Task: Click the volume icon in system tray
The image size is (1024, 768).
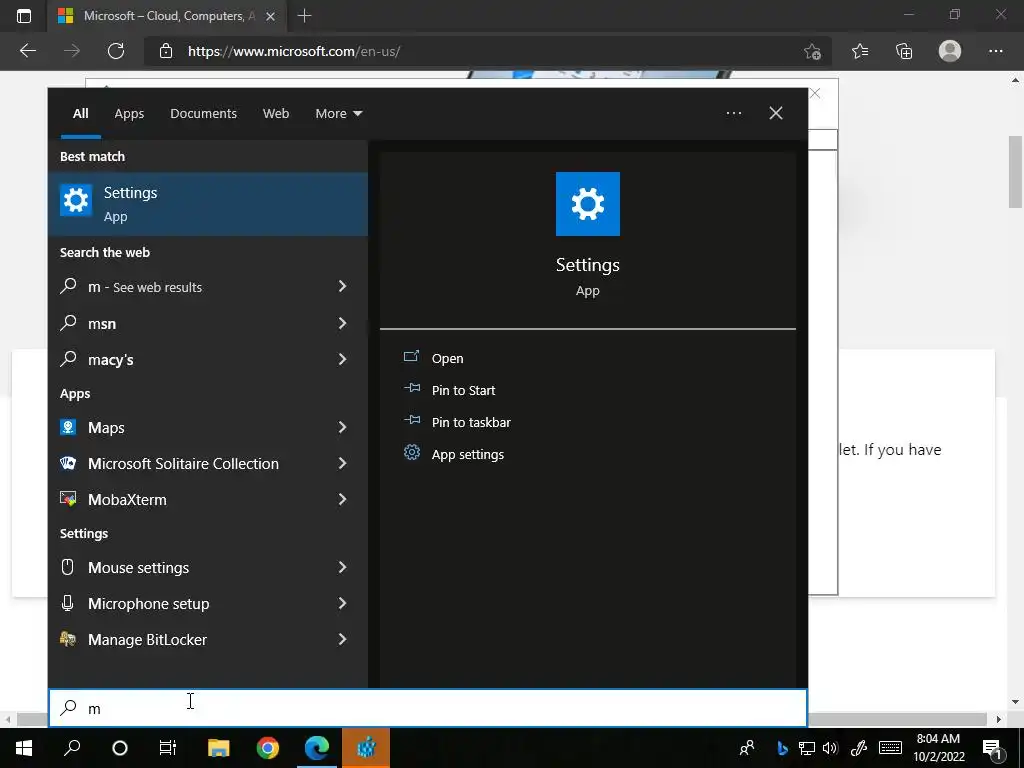Action: click(x=830, y=748)
